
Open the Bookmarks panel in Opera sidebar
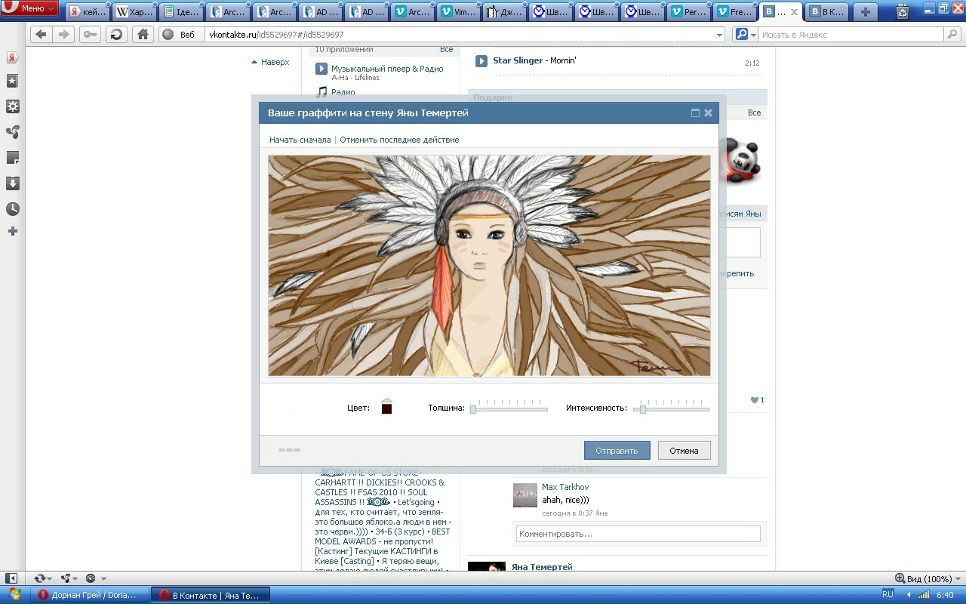(12, 82)
